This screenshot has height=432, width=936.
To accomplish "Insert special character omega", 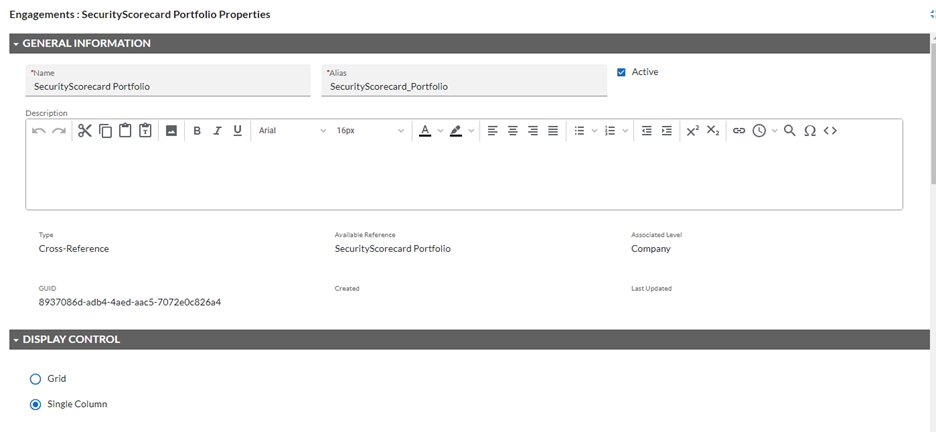I will [x=810, y=131].
